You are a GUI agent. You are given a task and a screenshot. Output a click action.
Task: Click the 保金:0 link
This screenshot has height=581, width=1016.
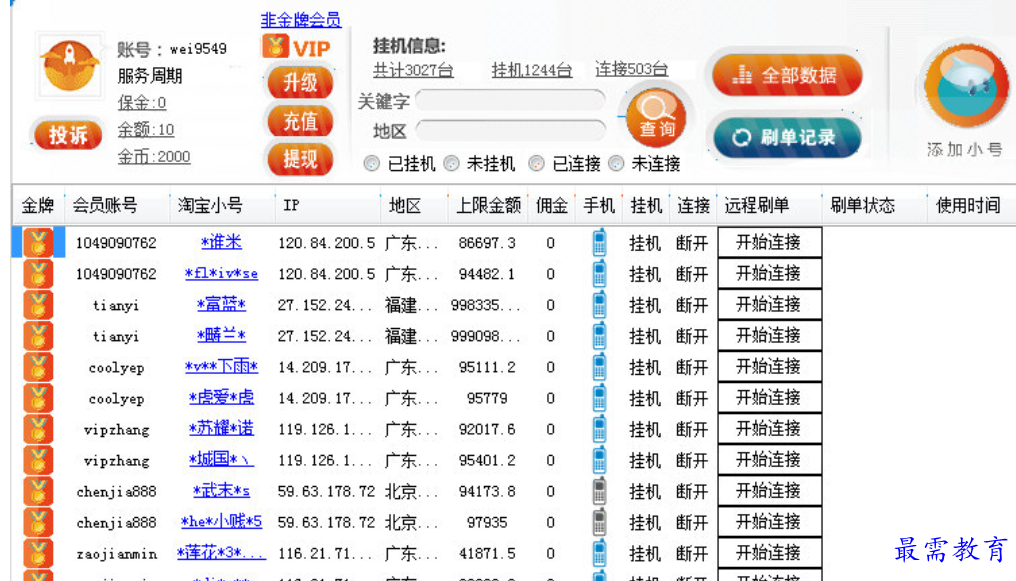tap(142, 102)
